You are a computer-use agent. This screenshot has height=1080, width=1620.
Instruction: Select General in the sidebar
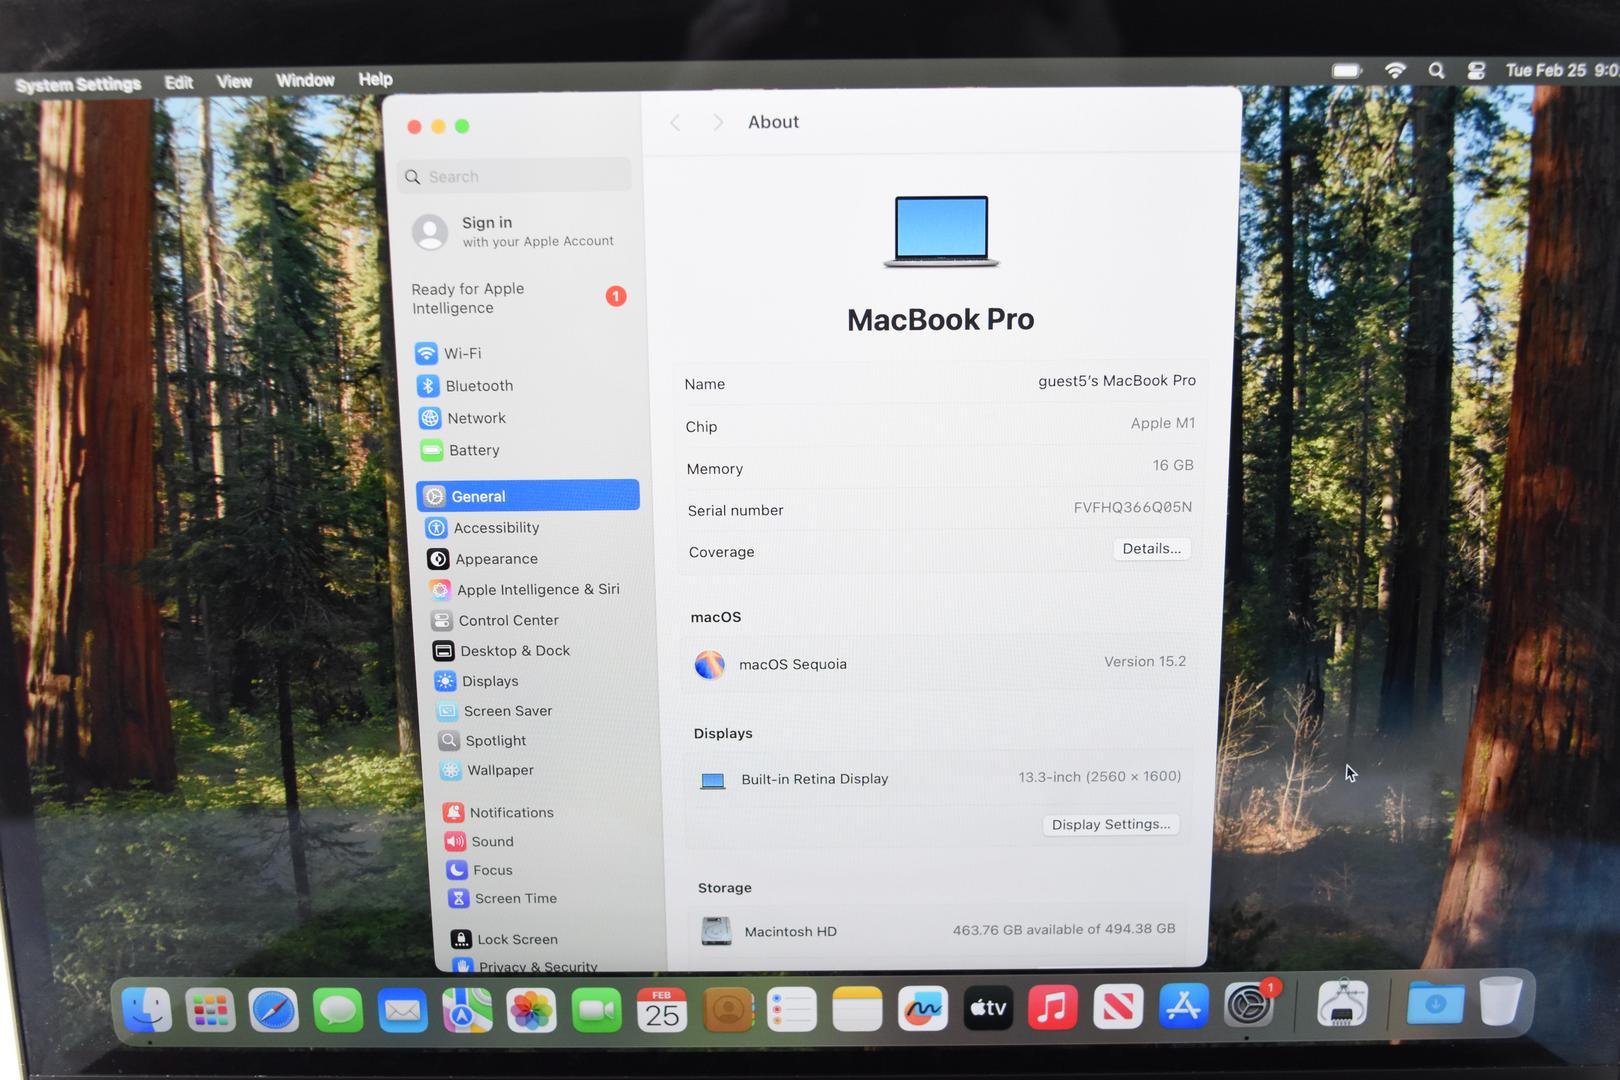[x=528, y=496]
